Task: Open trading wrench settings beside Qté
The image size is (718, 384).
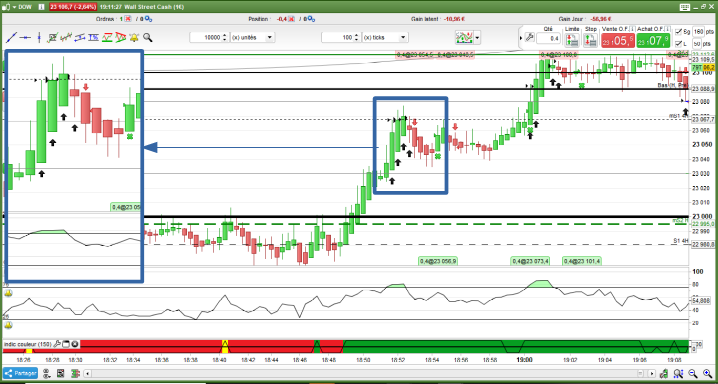Action: pyautogui.click(x=529, y=38)
